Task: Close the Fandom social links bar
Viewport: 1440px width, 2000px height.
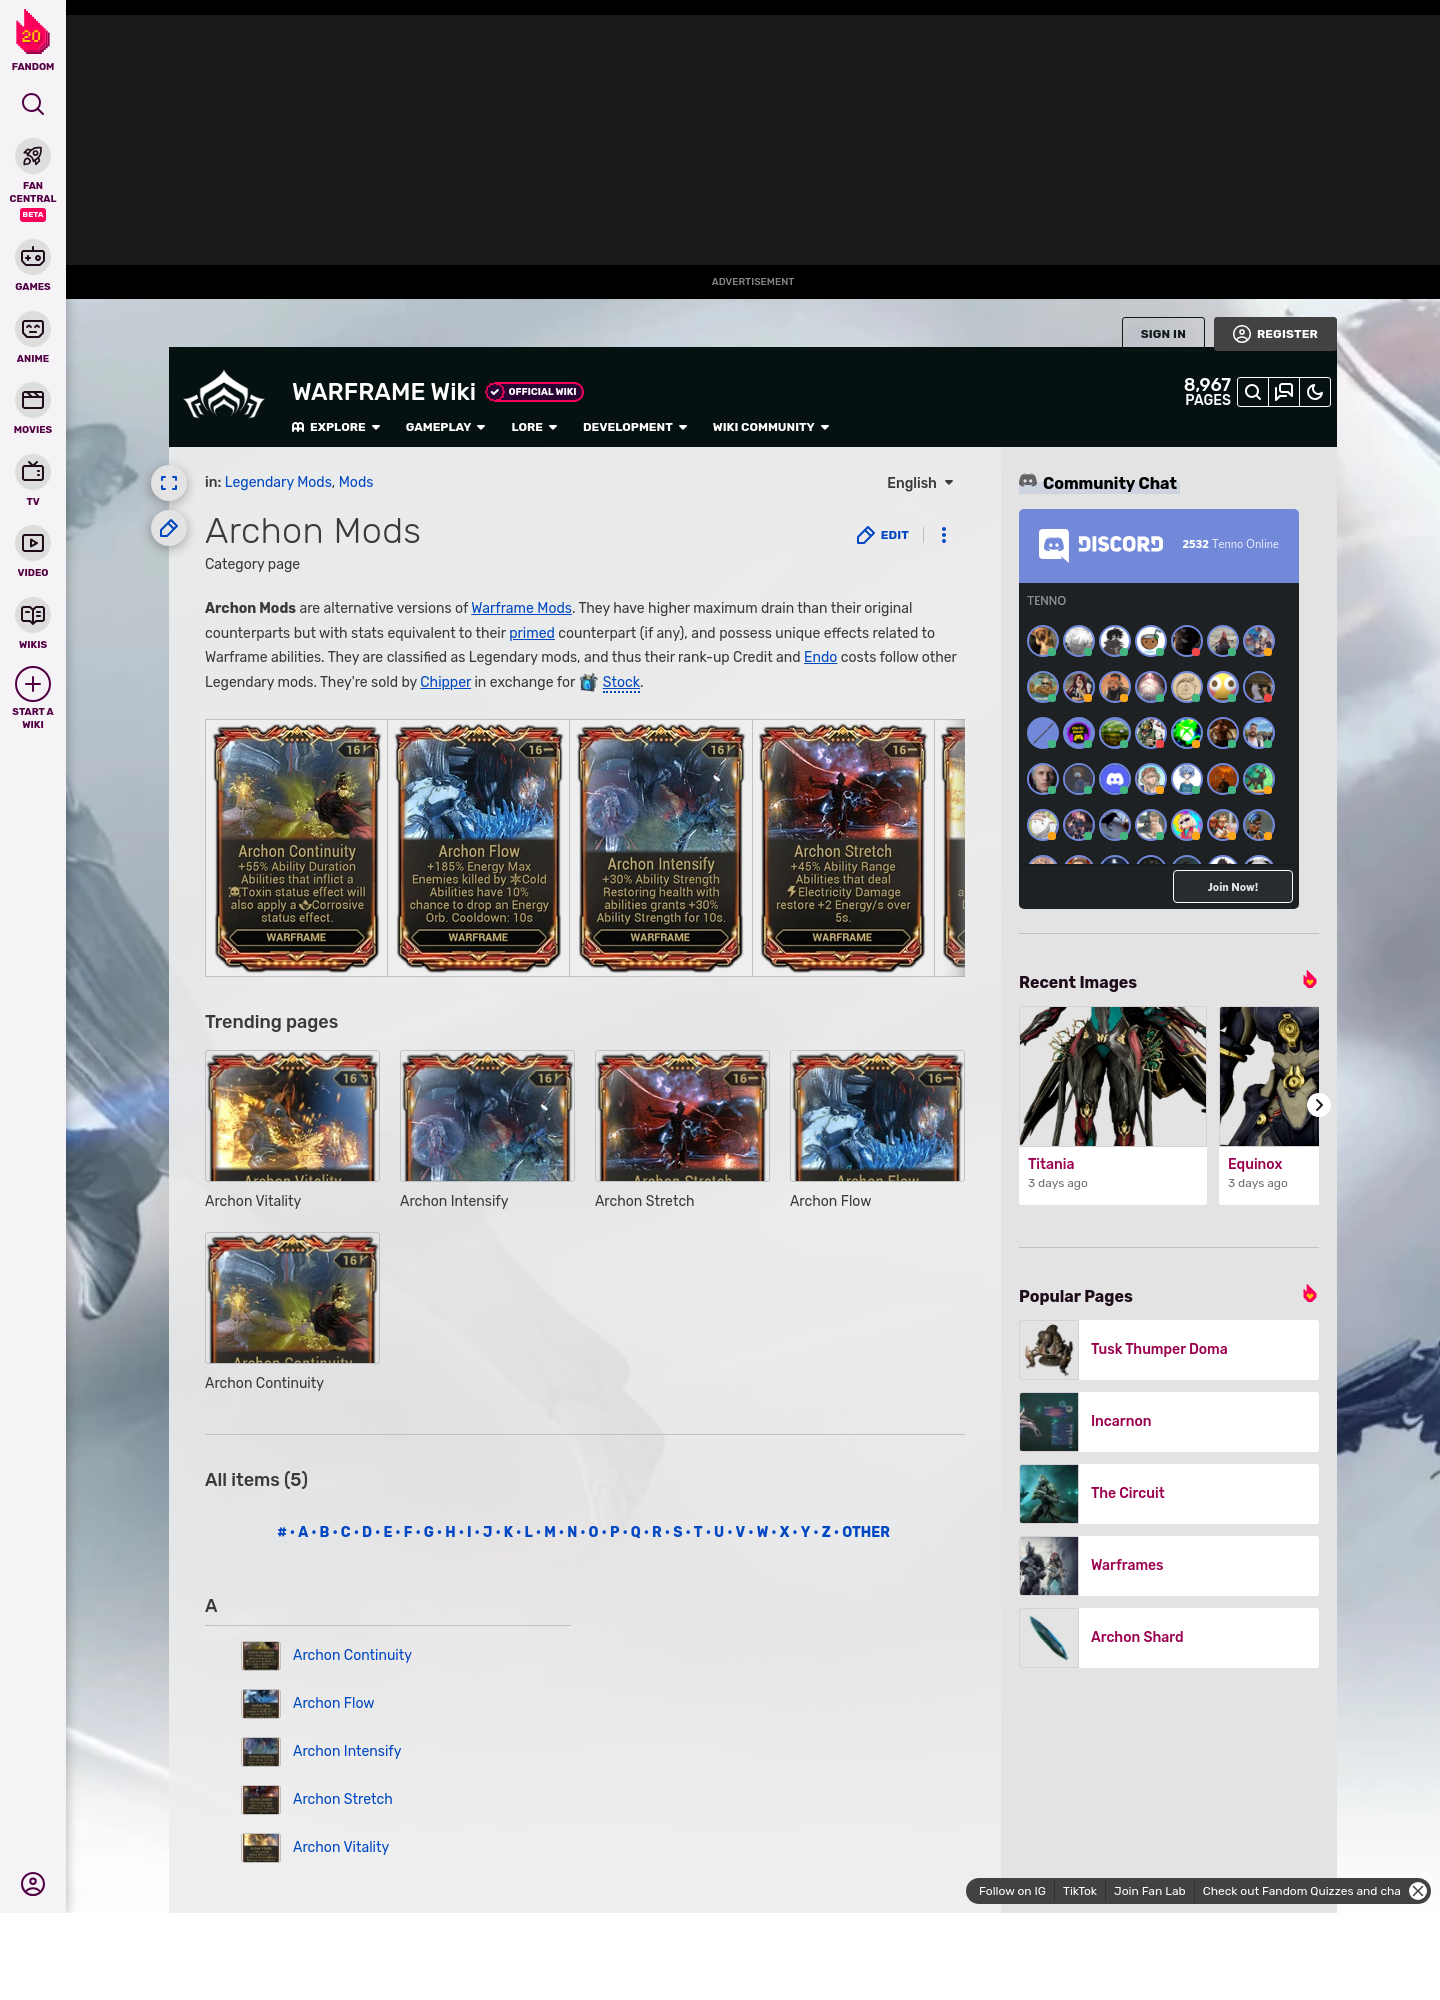Action: point(1417,1891)
